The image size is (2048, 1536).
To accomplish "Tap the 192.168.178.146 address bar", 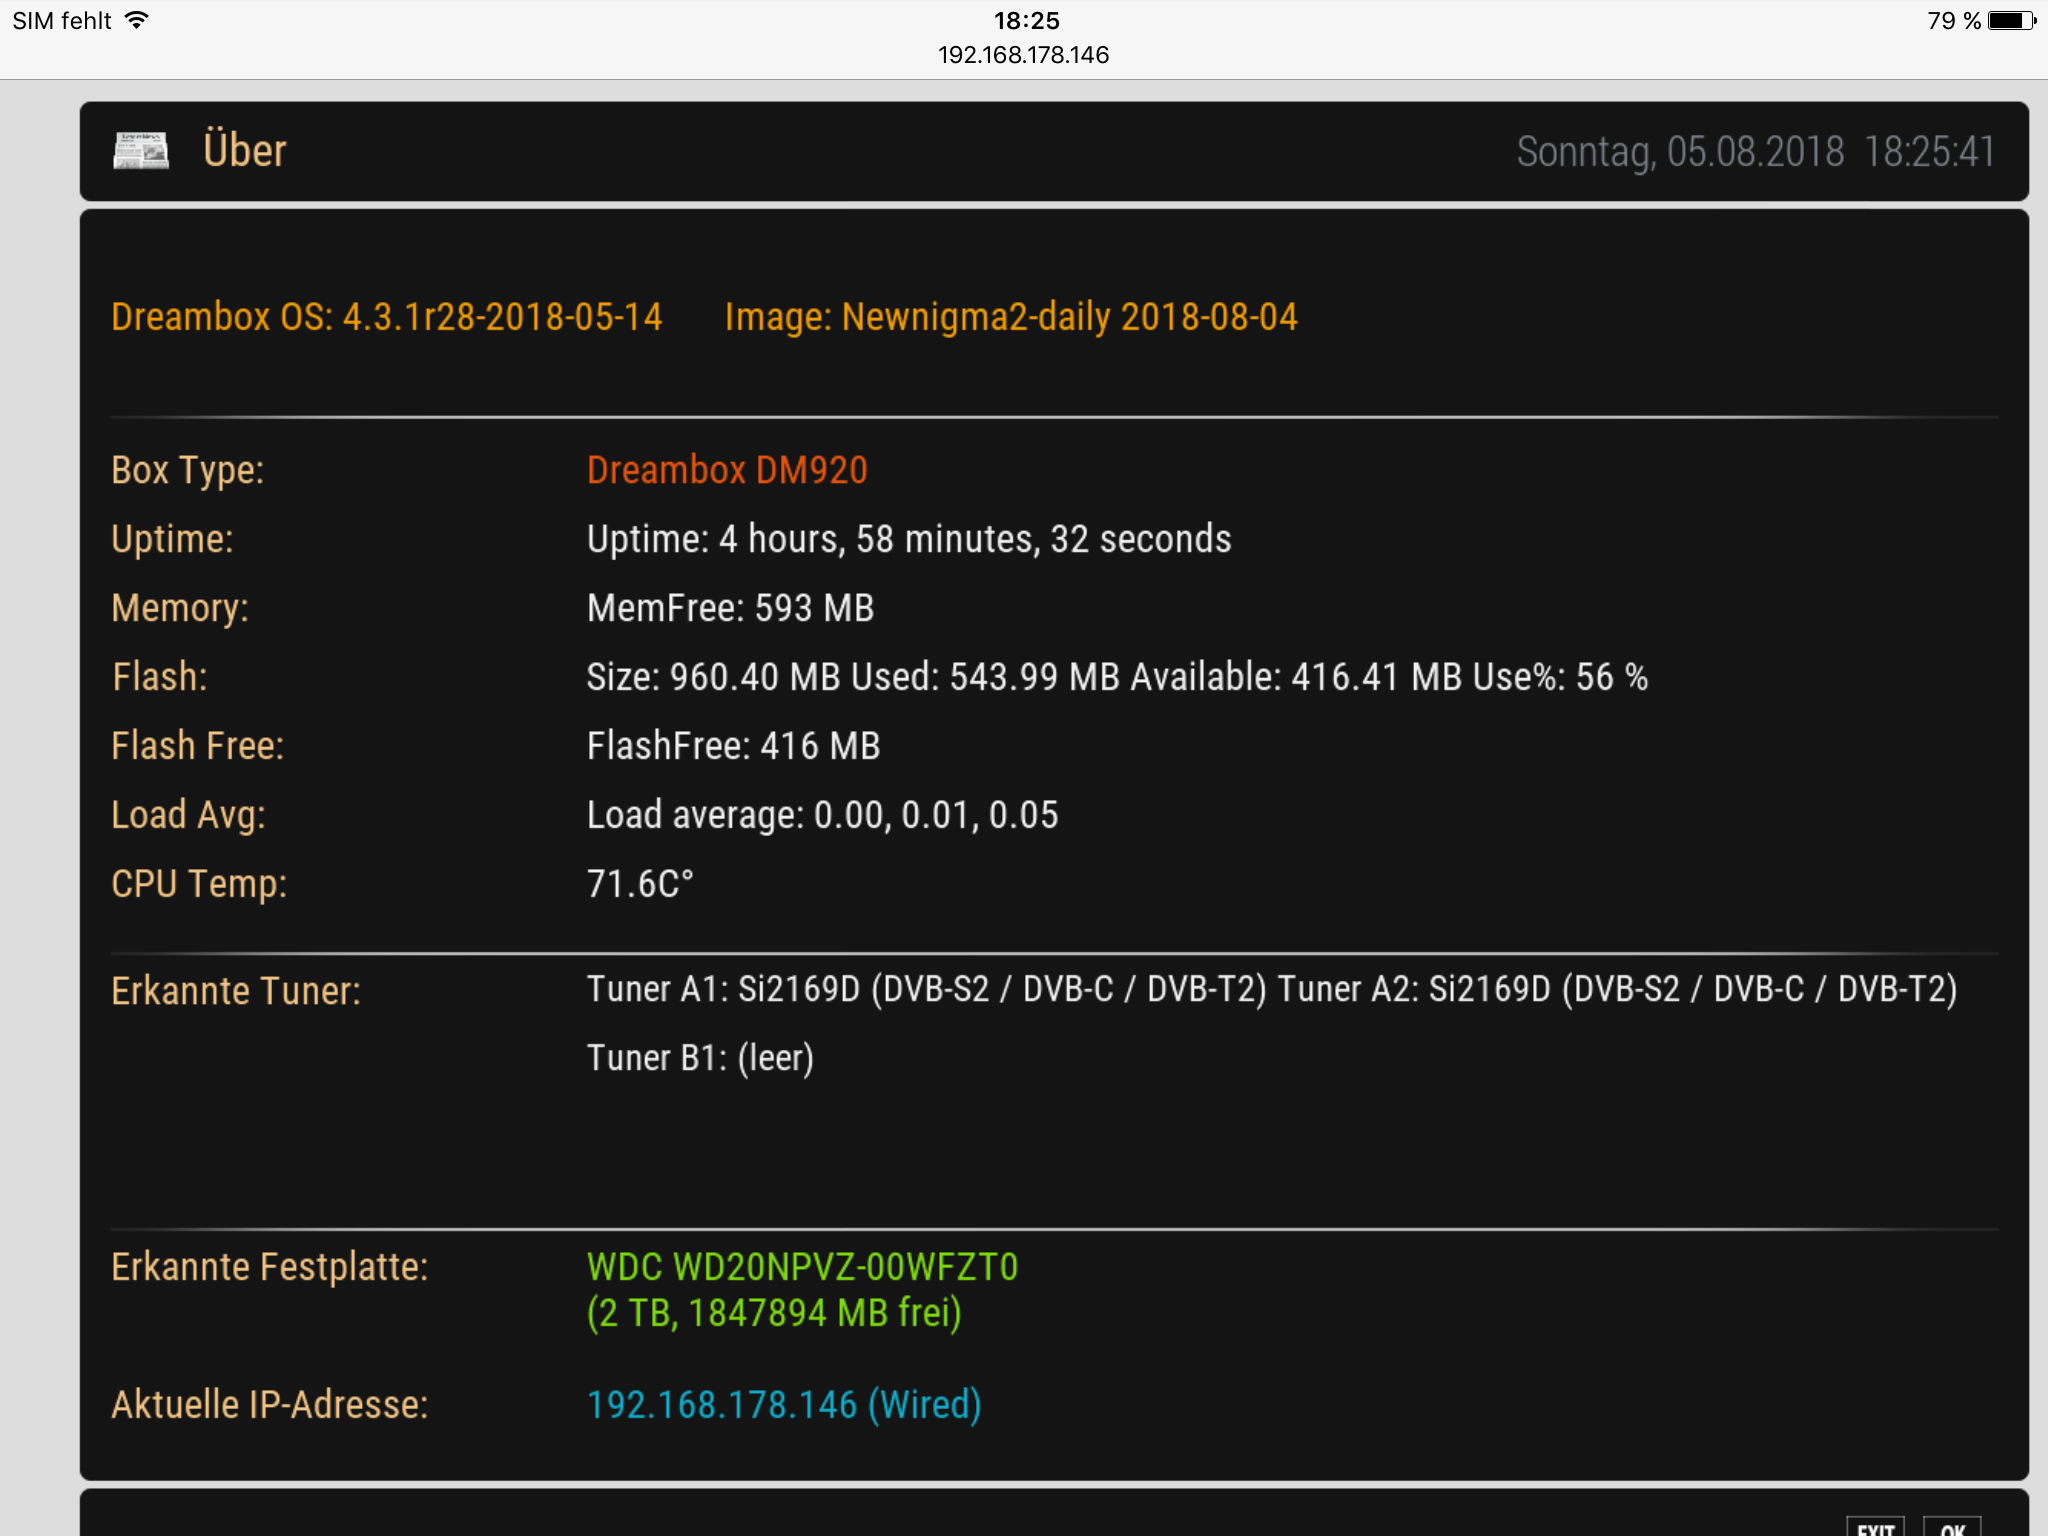I will click(x=1023, y=55).
